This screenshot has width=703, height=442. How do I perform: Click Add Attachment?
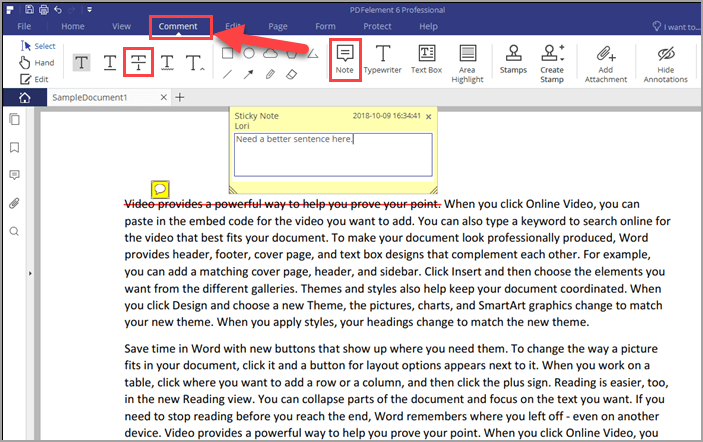(606, 64)
